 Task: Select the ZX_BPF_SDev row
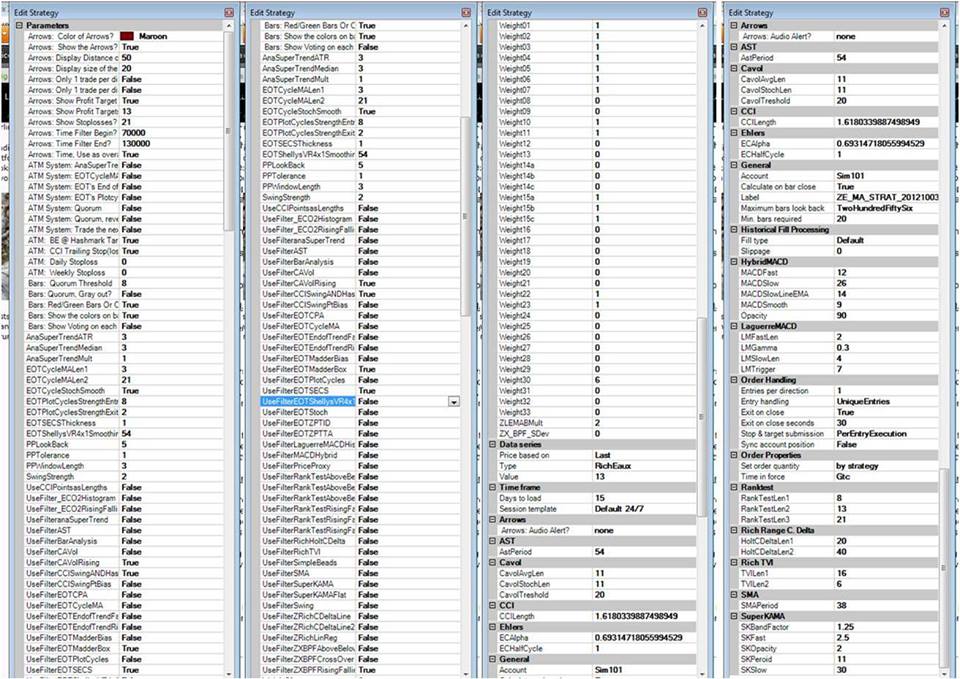[x=596, y=433]
